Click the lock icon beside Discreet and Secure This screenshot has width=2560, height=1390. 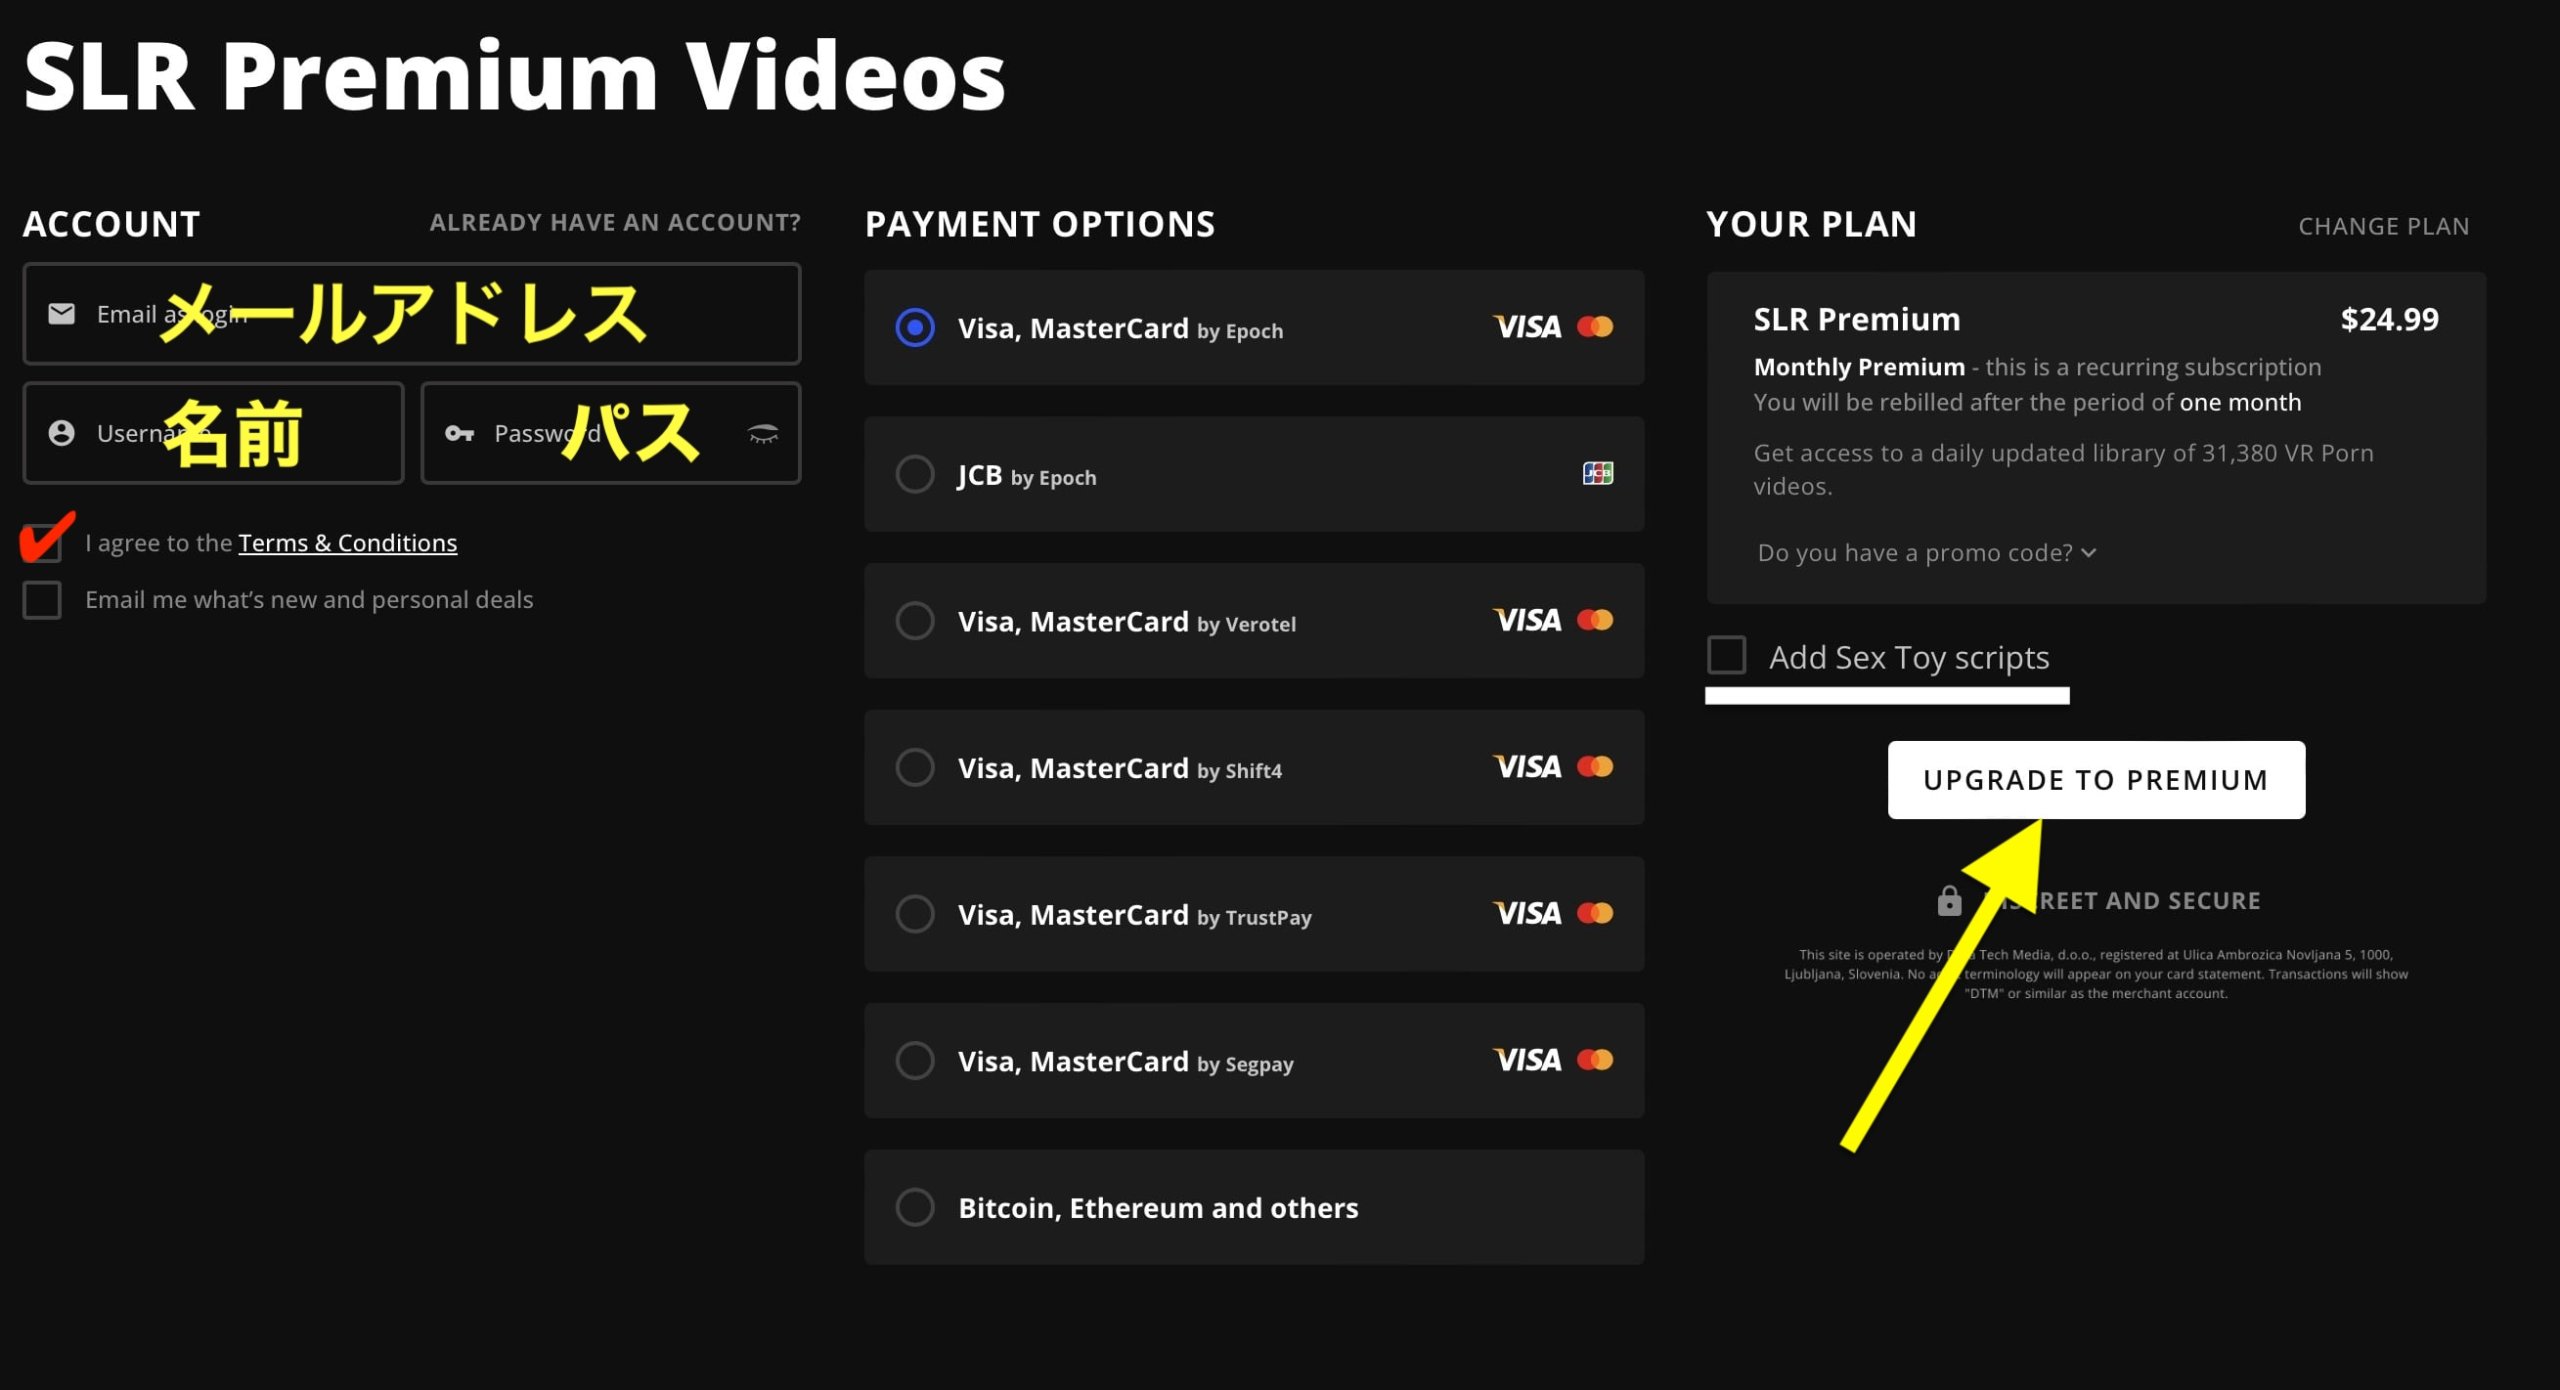pos(1949,901)
